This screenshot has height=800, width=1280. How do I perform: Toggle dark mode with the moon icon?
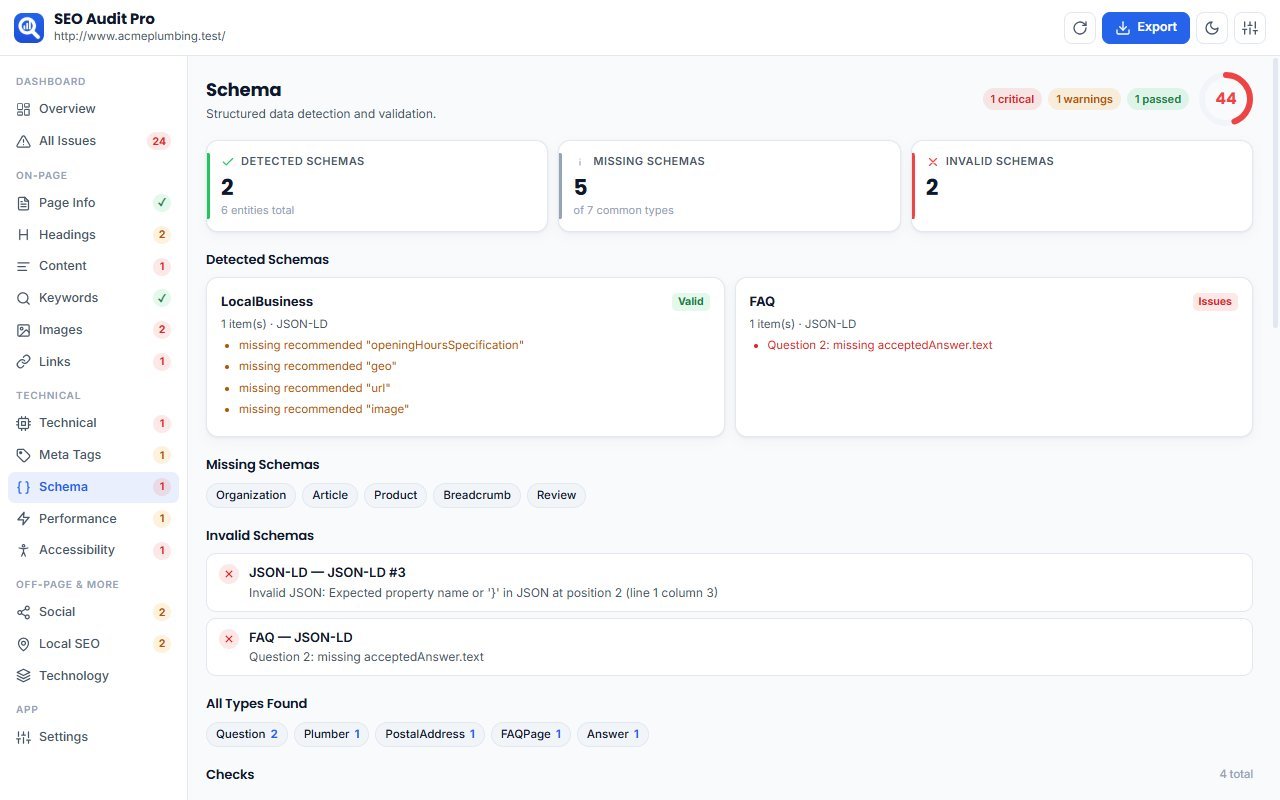1213,28
